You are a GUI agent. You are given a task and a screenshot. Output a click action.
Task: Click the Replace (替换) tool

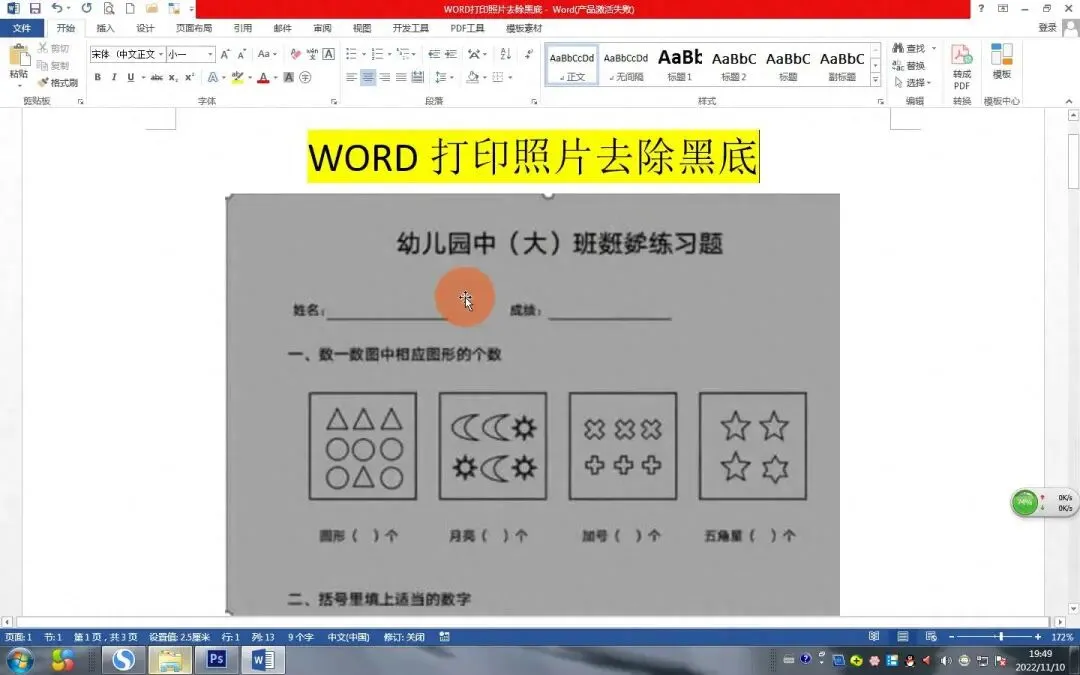[908, 65]
